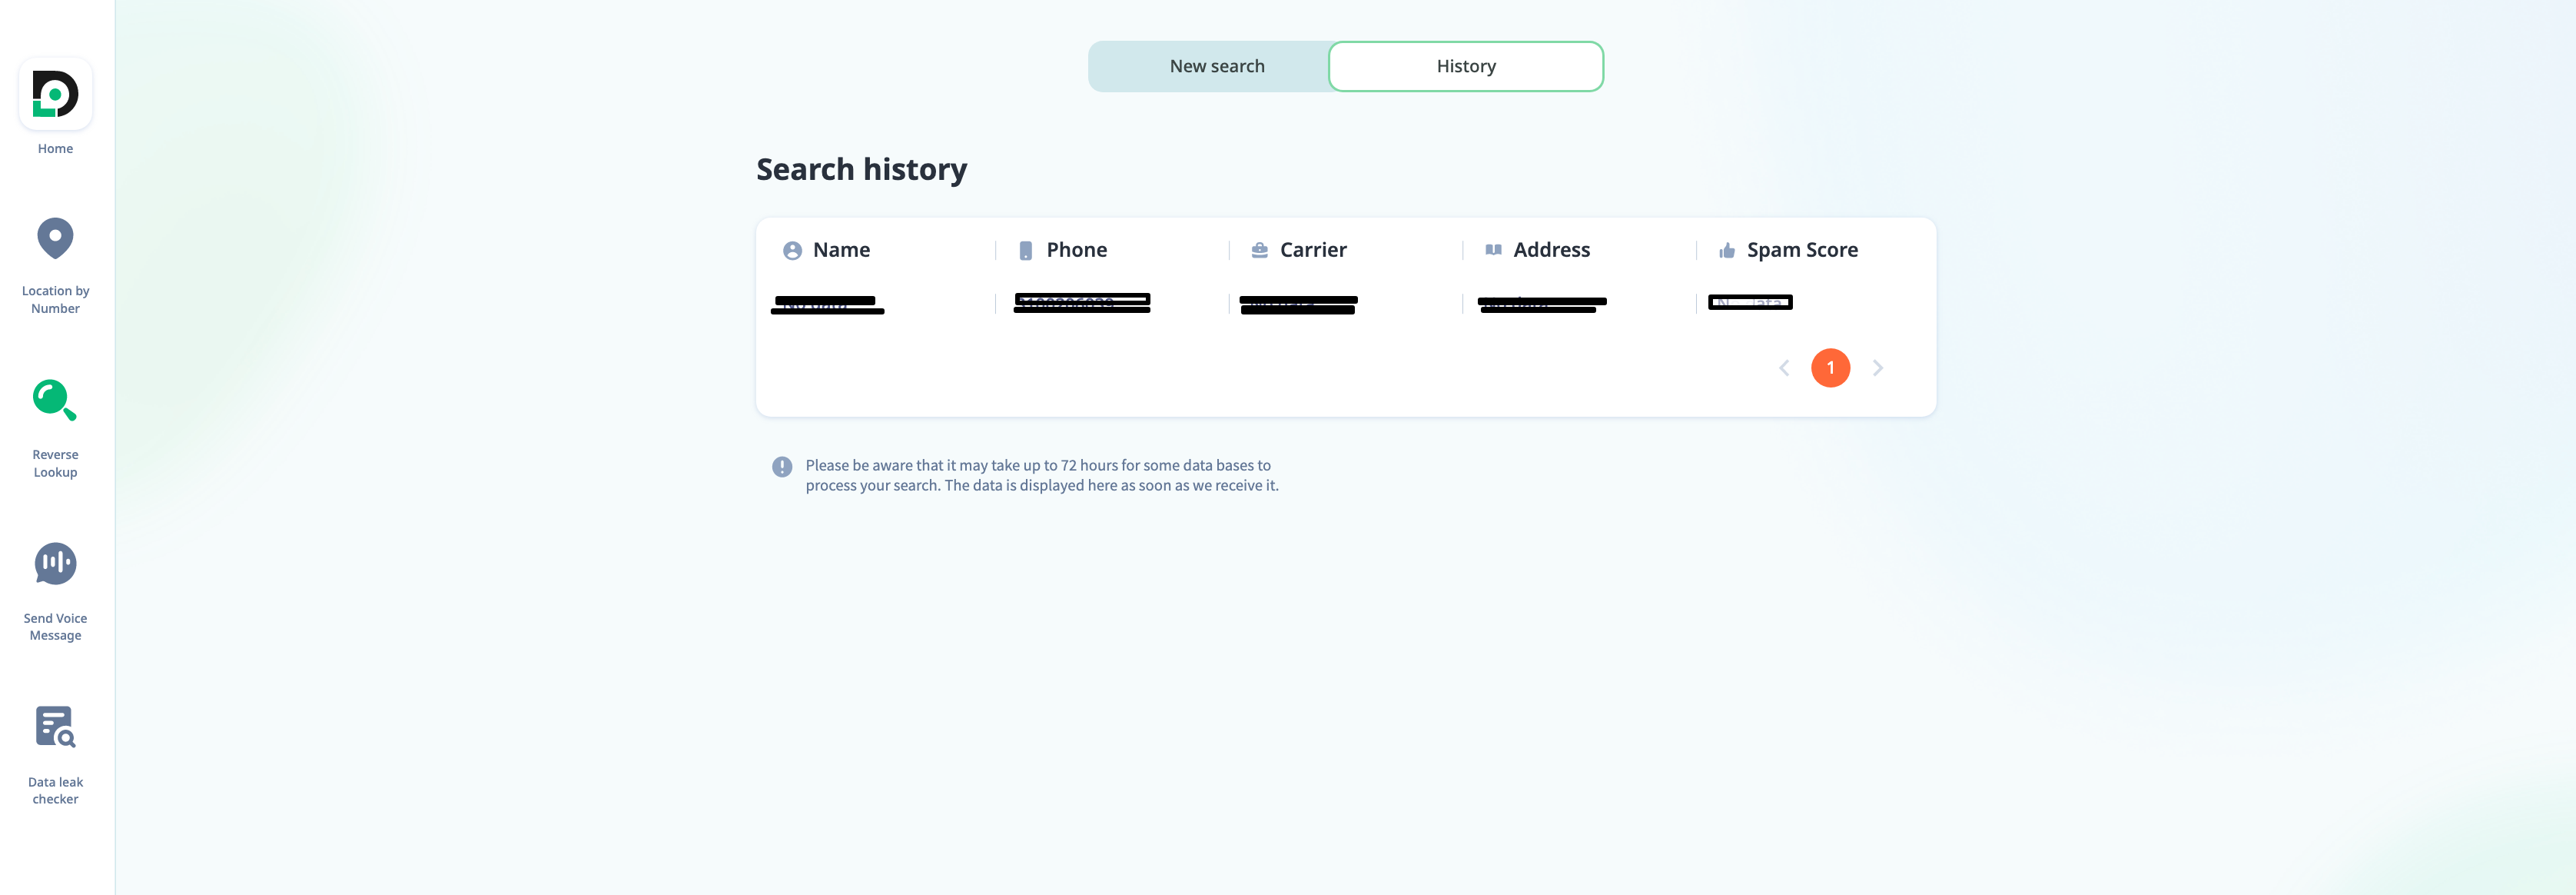
Task: Open the Home logo icon
Action: pos(55,94)
